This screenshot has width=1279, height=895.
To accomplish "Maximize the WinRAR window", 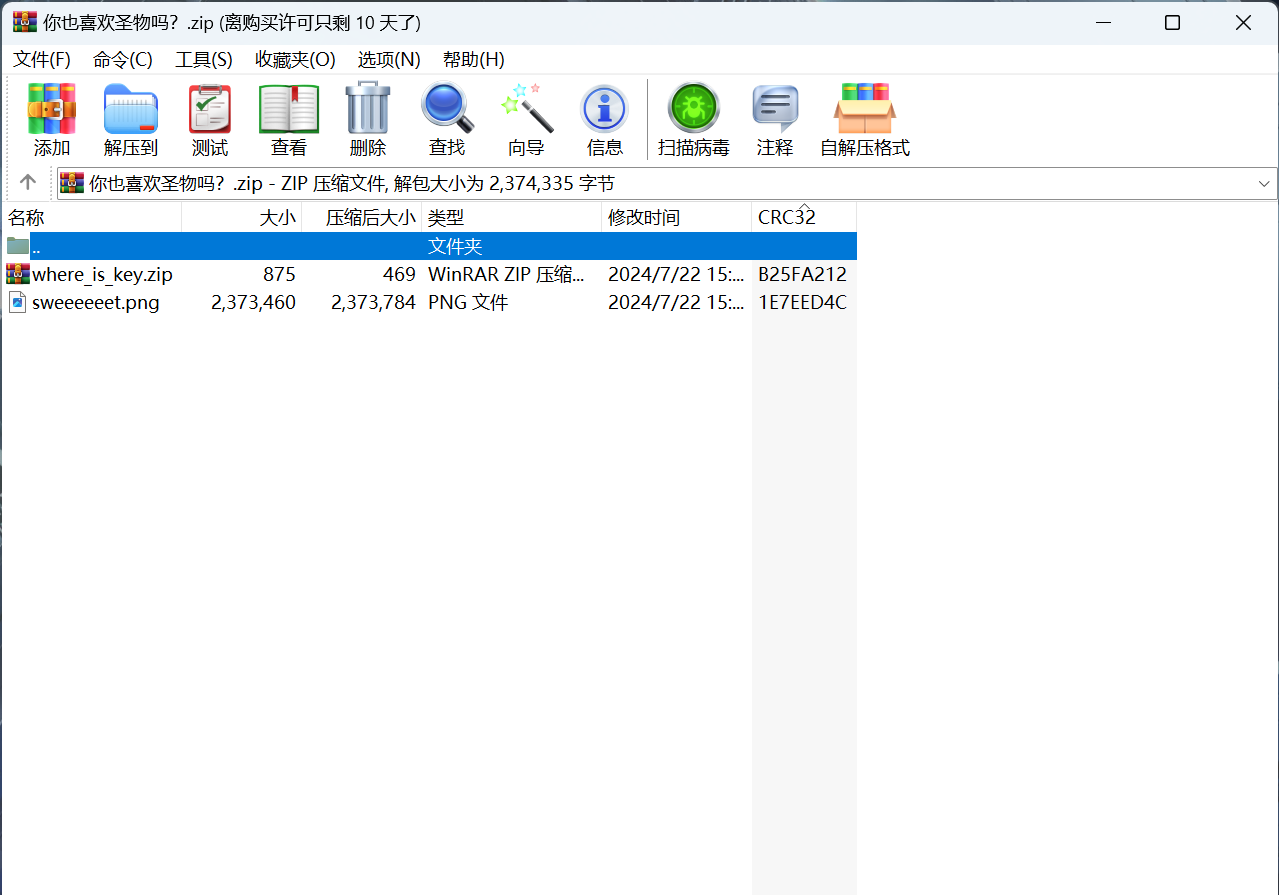I will pos(1173,22).
